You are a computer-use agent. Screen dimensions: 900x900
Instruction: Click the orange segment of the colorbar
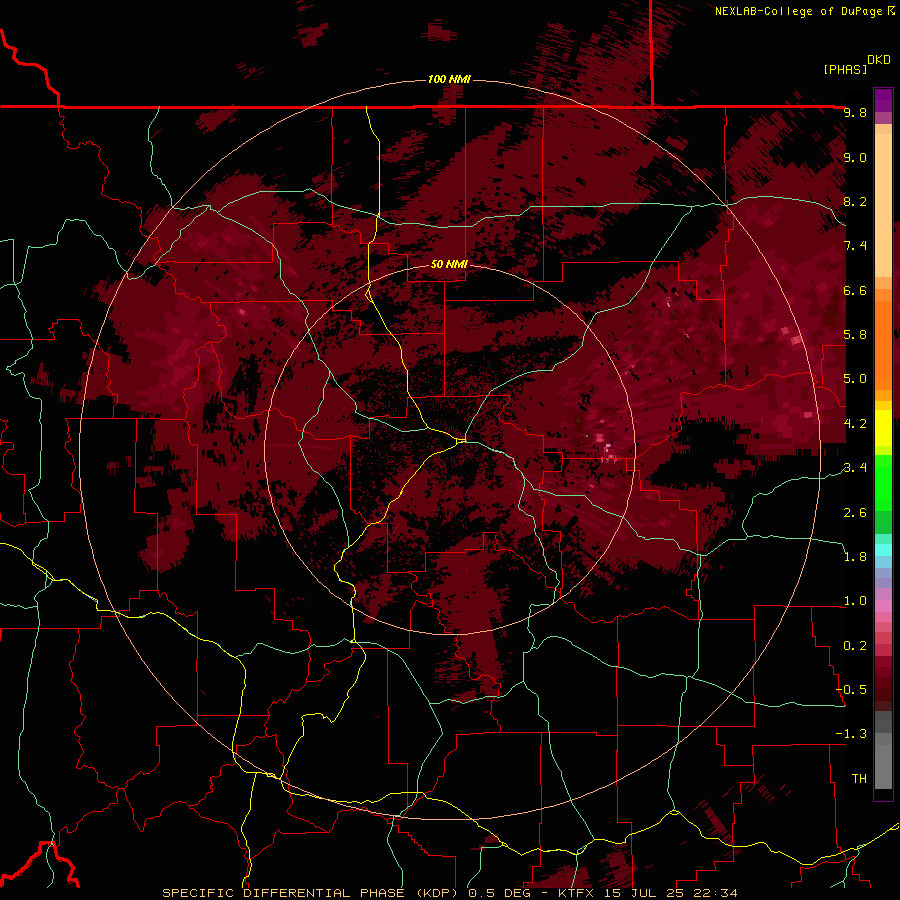pos(883,344)
